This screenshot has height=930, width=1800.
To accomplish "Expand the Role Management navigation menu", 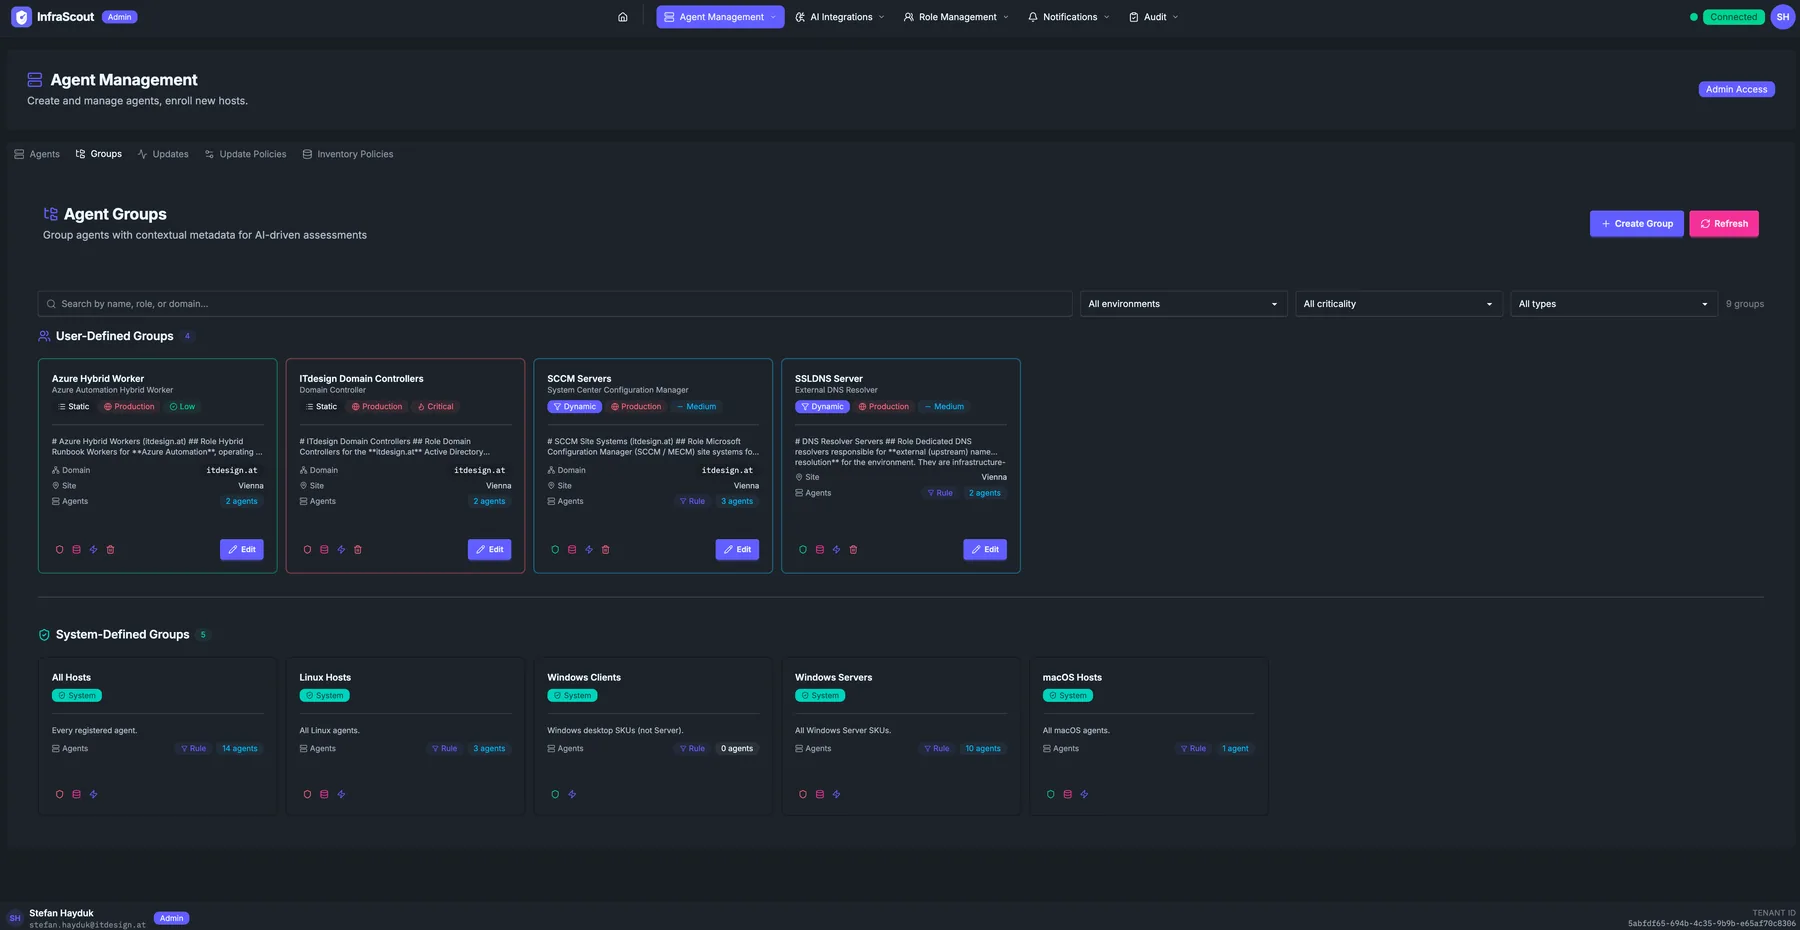I will point(956,17).
